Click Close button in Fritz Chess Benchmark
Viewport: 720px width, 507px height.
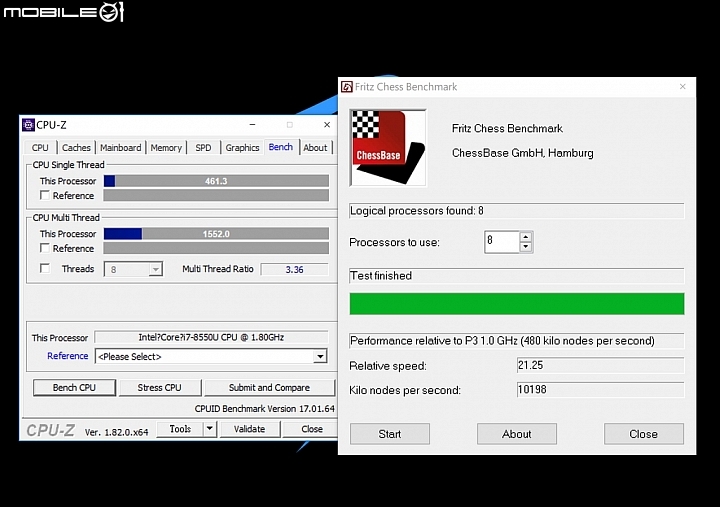click(x=643, y=434)
